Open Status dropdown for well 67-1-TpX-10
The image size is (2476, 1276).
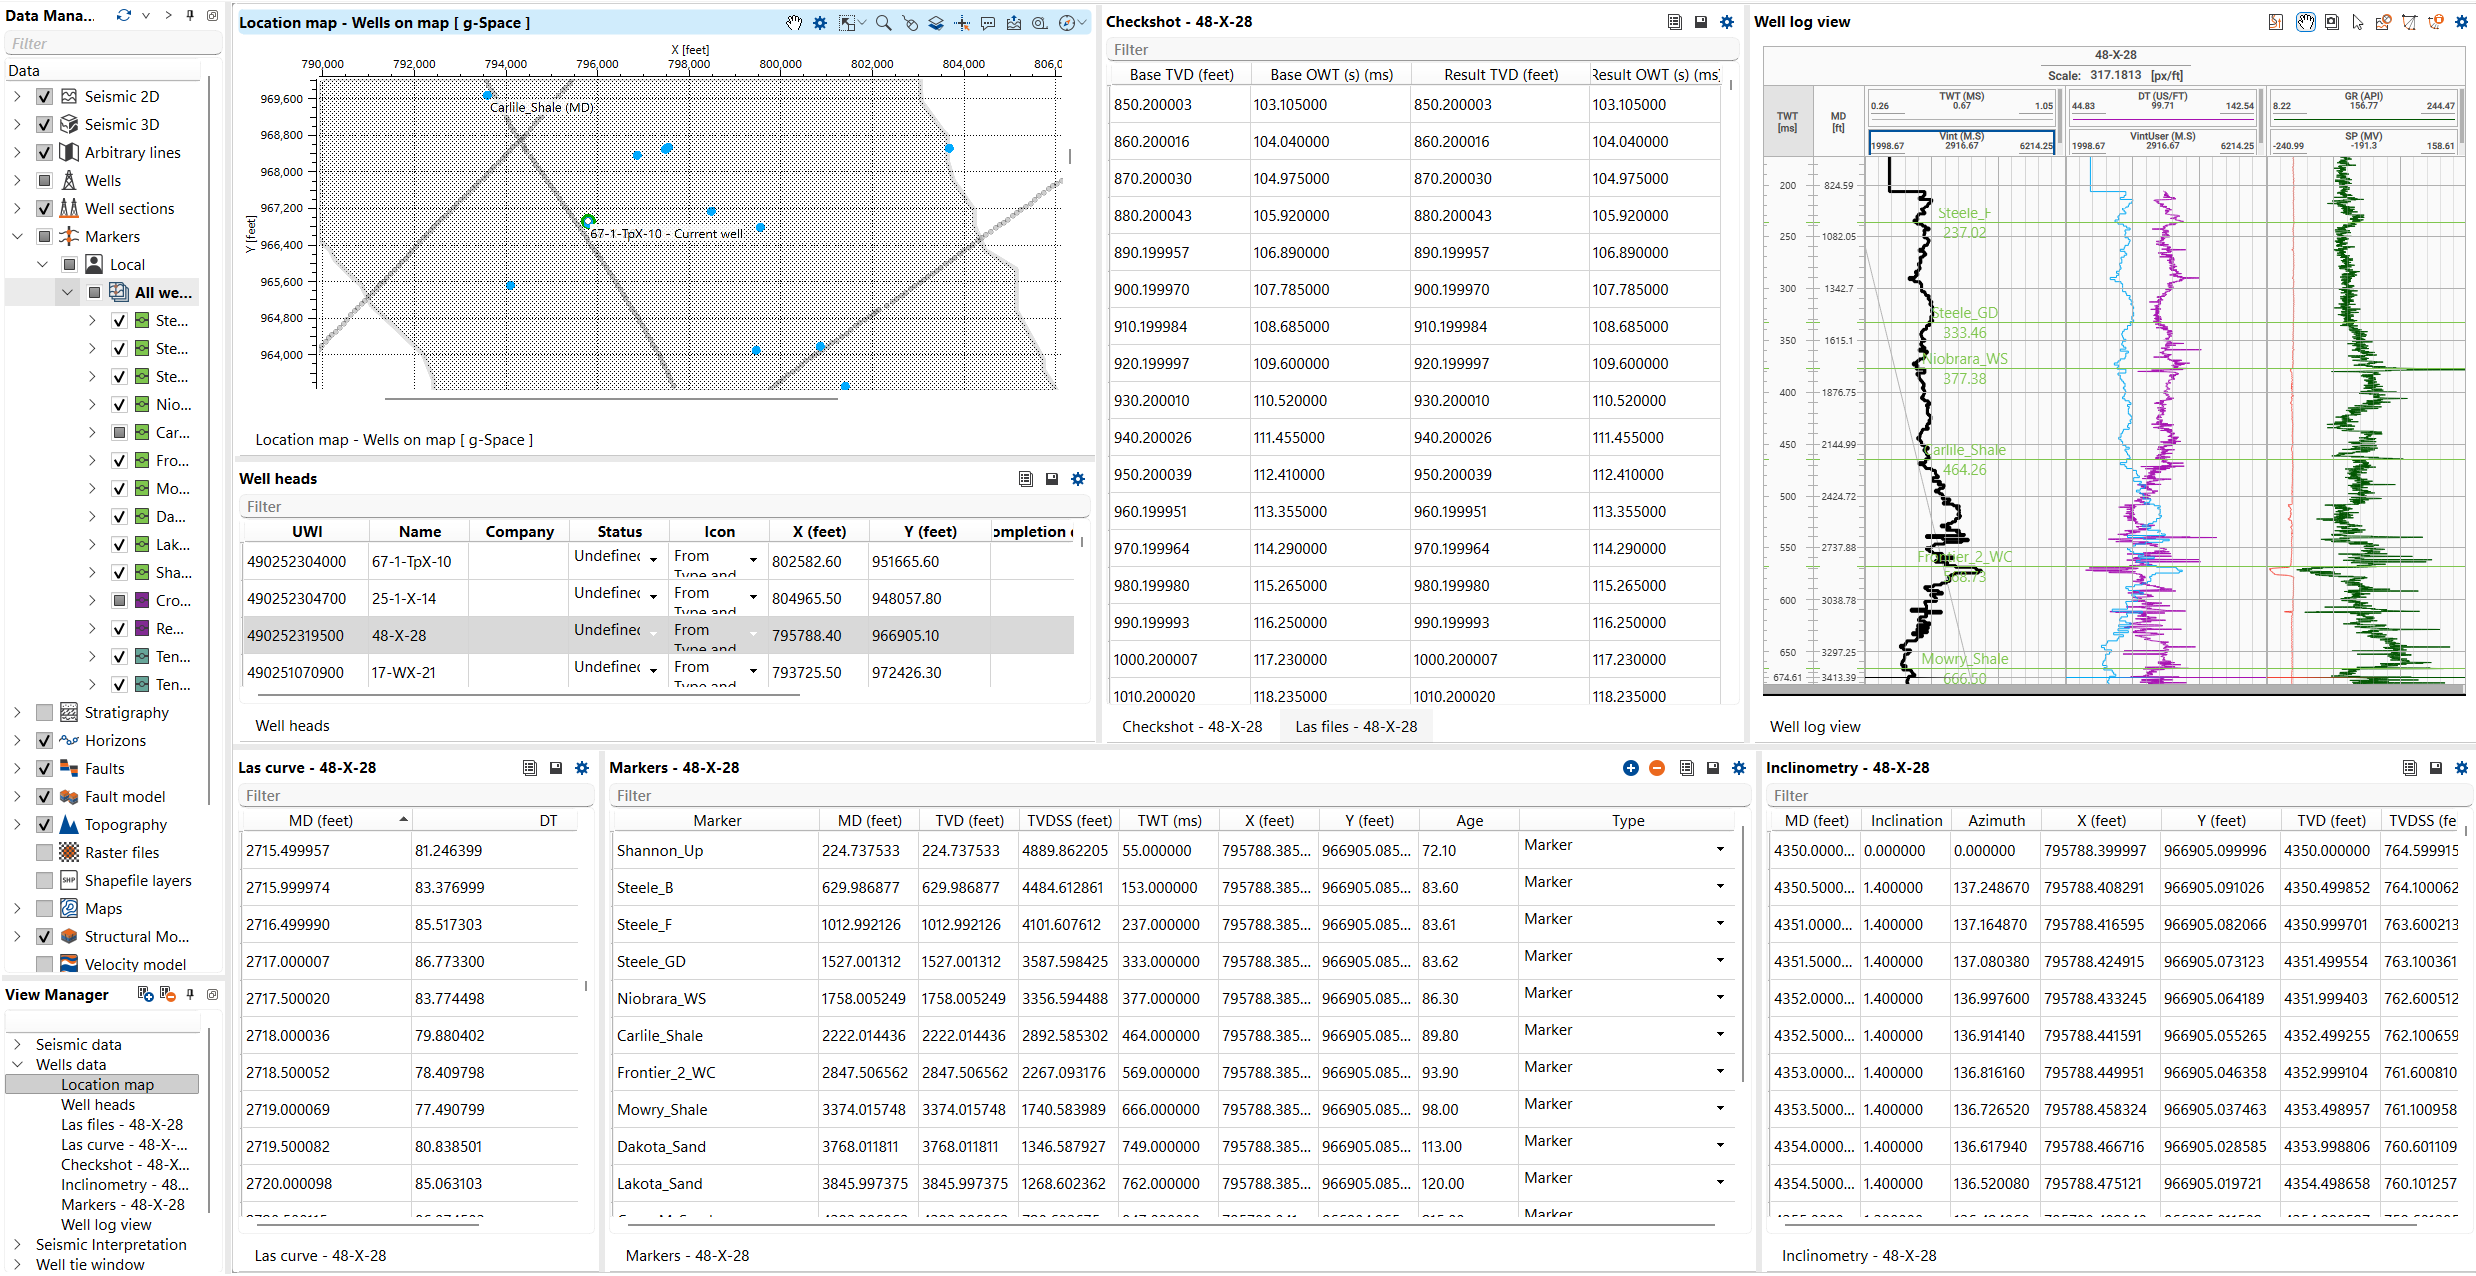pyautogui.click(x=653, y=560)
